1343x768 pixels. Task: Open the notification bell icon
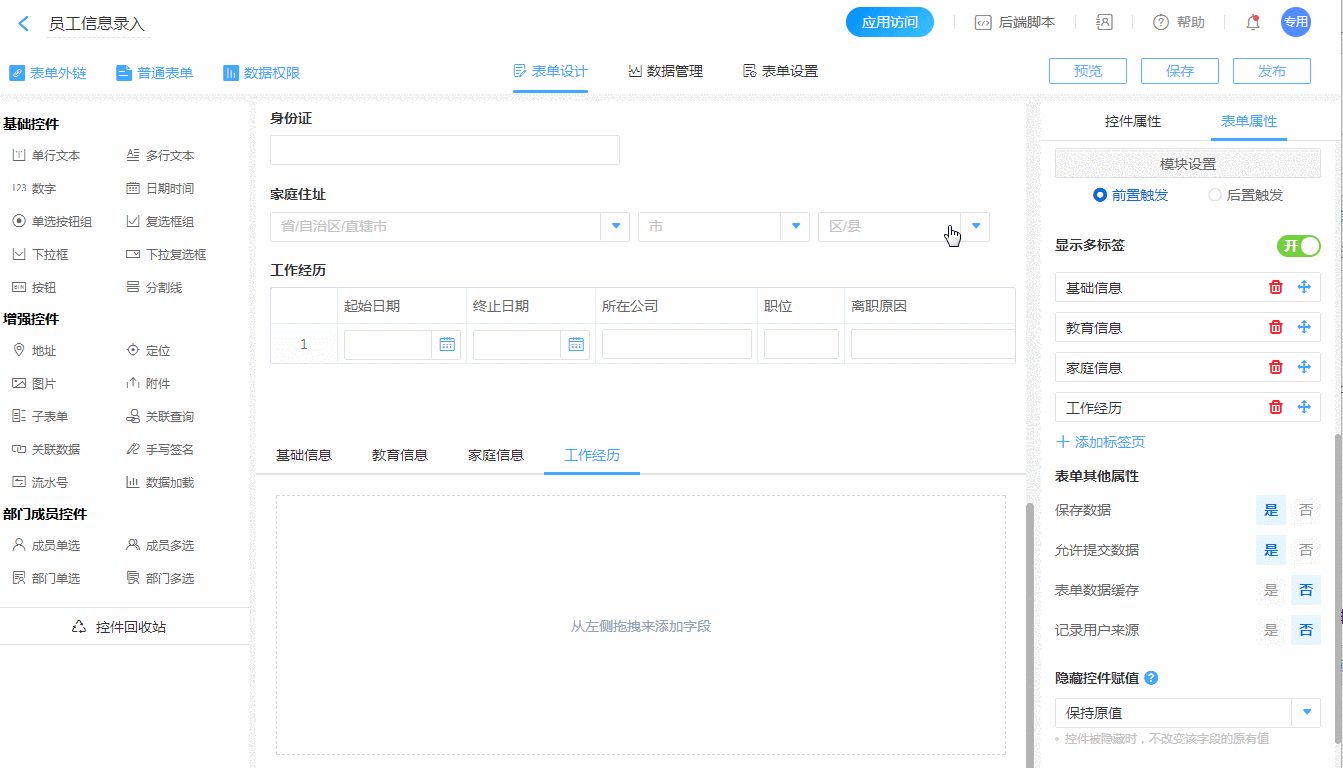1252,22
